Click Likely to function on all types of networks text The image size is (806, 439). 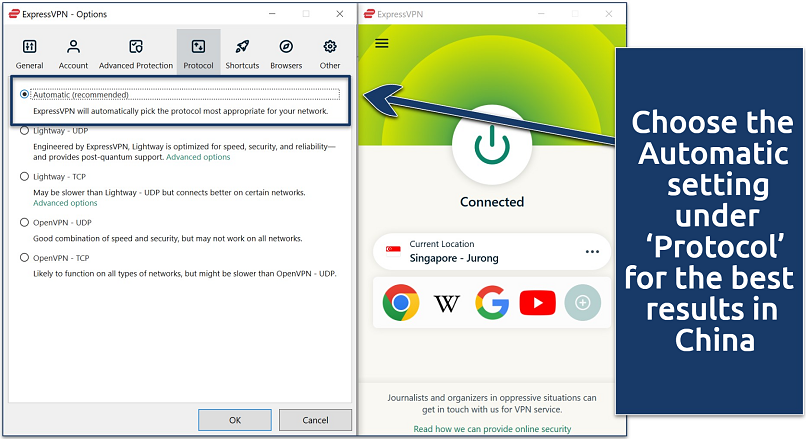click(185, 273)
